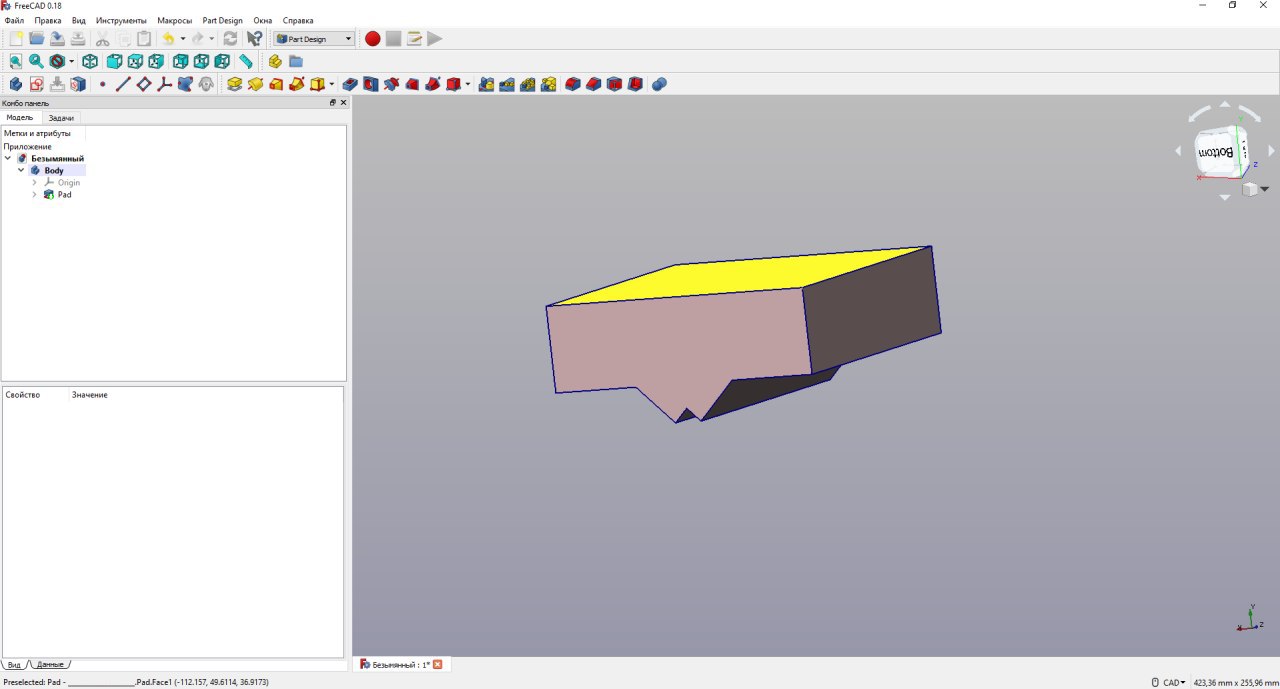The image size is (1280, 689).
Task: Create an additive pipe
Action: [297, 84]
